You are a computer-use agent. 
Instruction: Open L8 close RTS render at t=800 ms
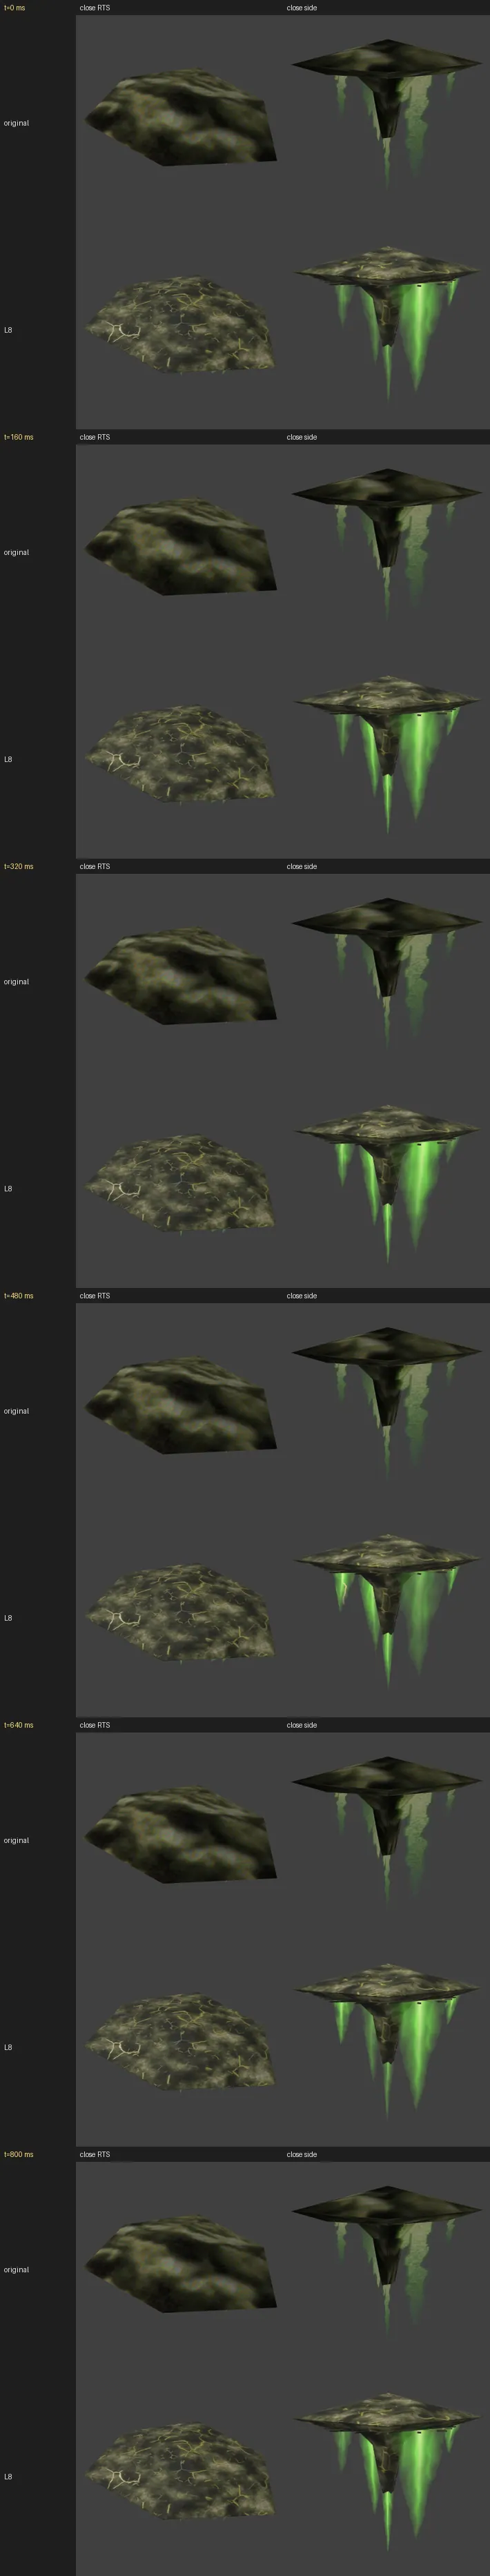pos(179,2472)
